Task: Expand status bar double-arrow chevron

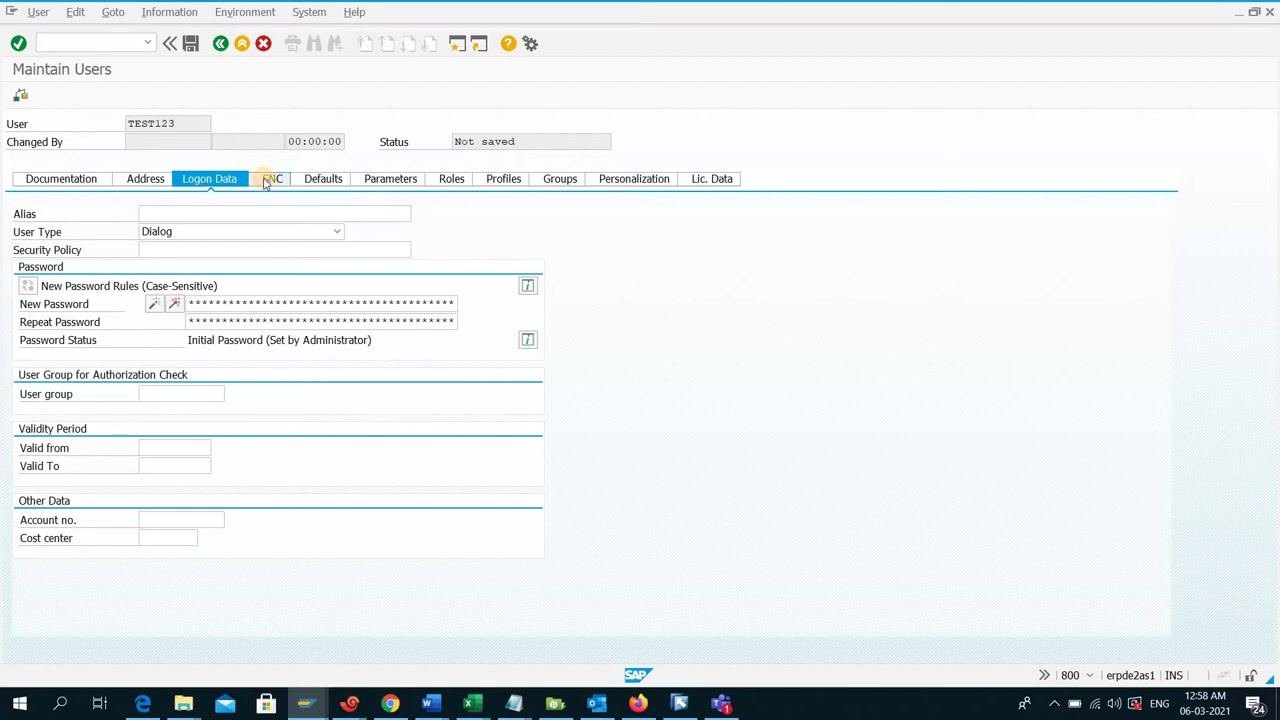Action: (1044, 675)
